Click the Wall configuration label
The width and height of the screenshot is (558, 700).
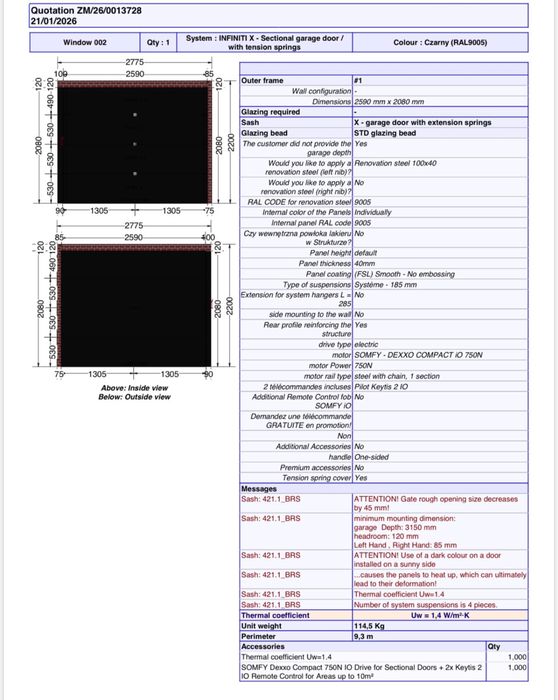point(321,91)
